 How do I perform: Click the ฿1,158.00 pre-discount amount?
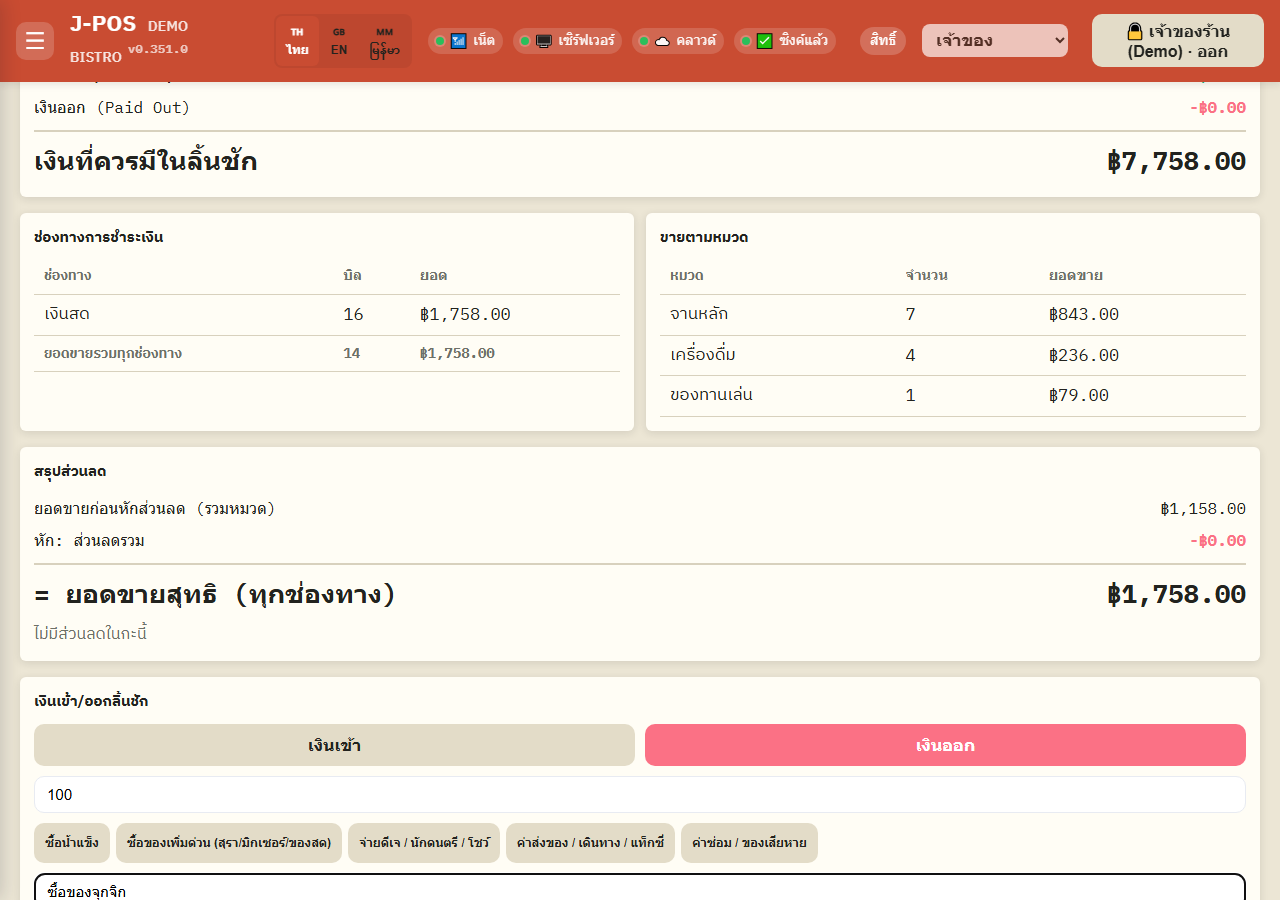pyautogui.click(x=1203, y=509)
